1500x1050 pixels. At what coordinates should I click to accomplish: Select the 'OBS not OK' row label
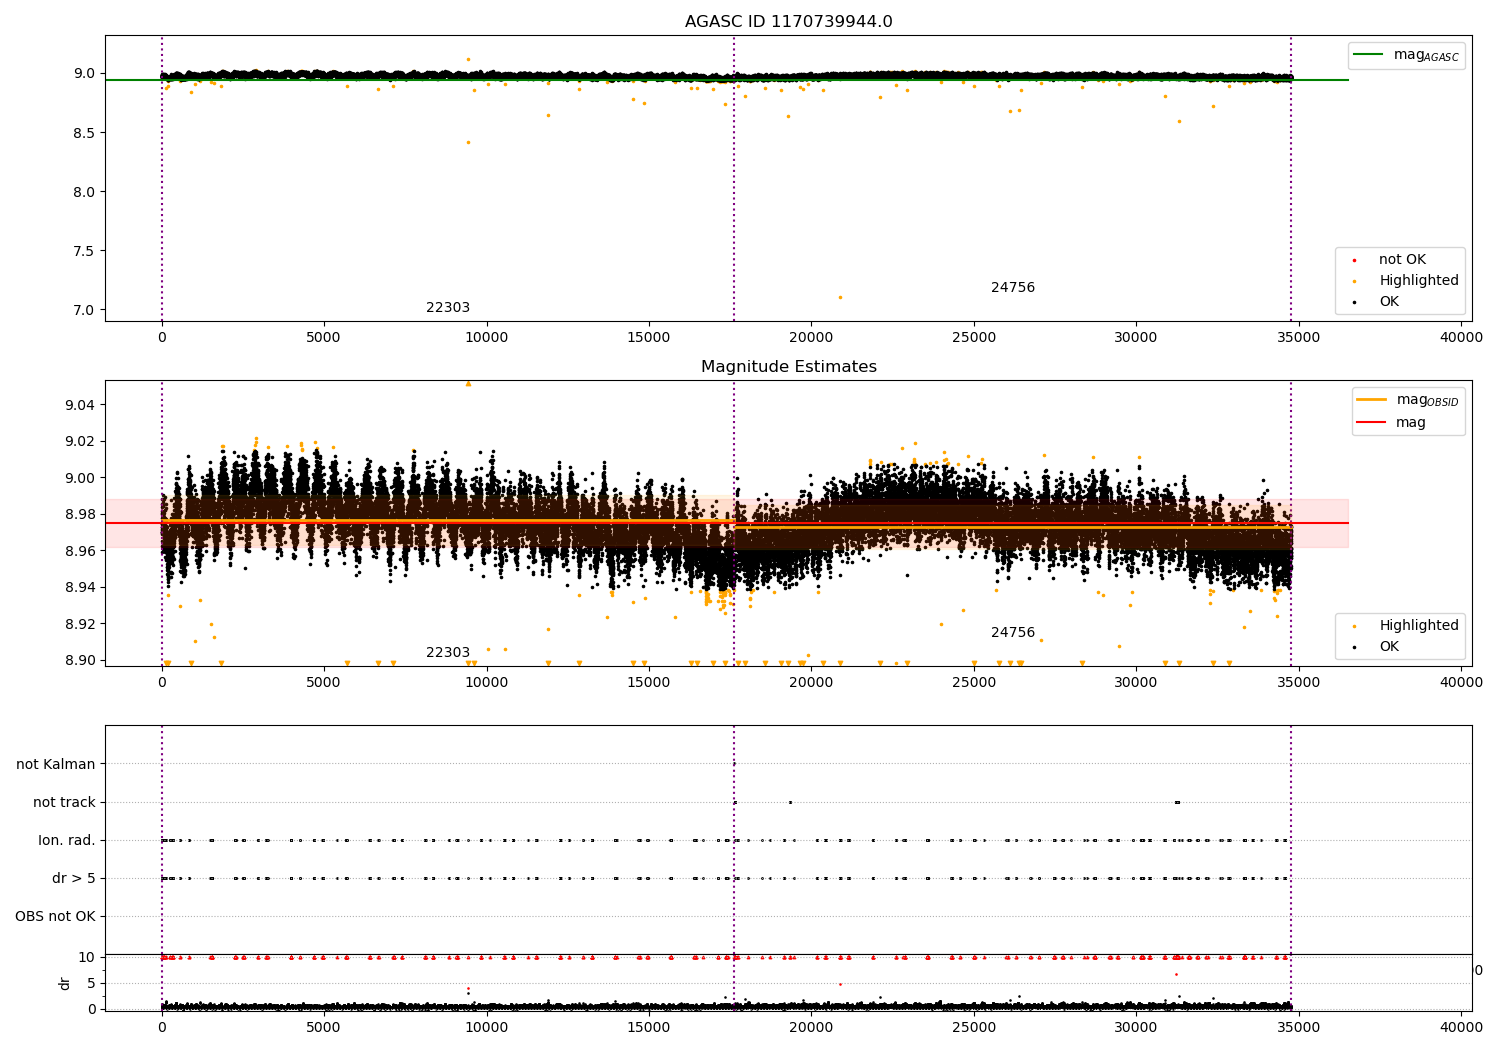(55, 917)
